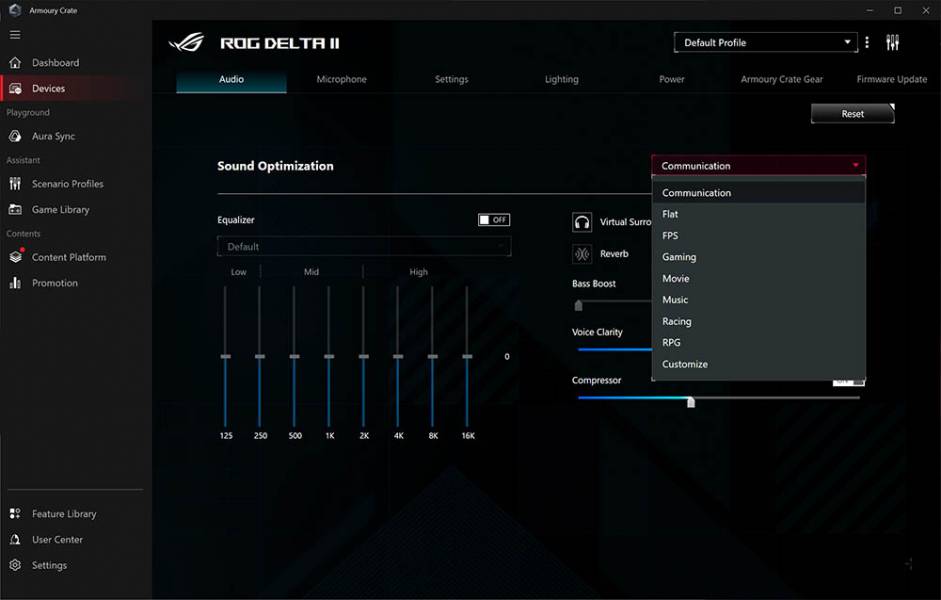Click the Devices icon in sidebar

(16, 88)
